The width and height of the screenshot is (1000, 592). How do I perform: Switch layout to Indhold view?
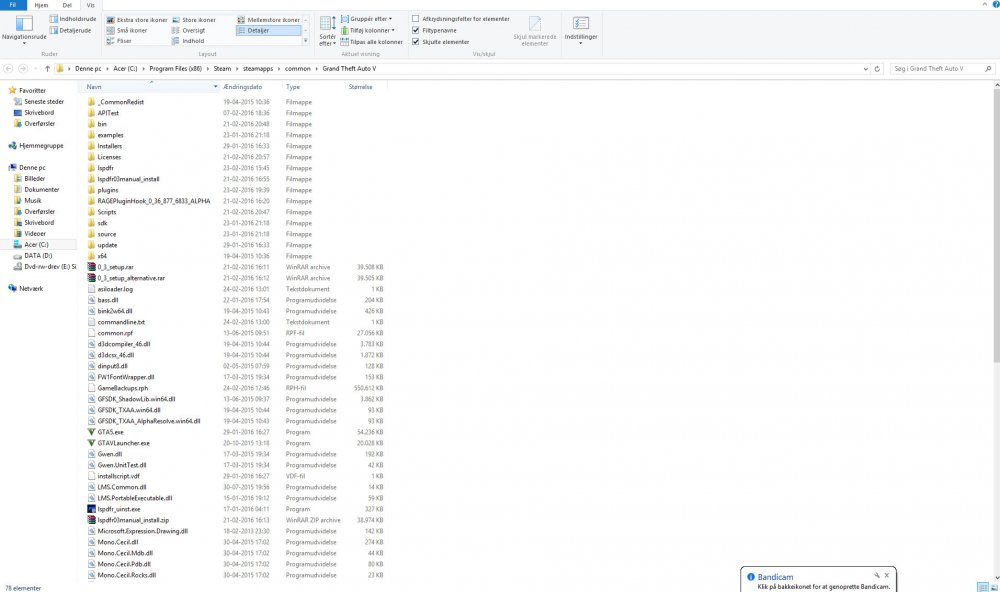coord(188,41)
